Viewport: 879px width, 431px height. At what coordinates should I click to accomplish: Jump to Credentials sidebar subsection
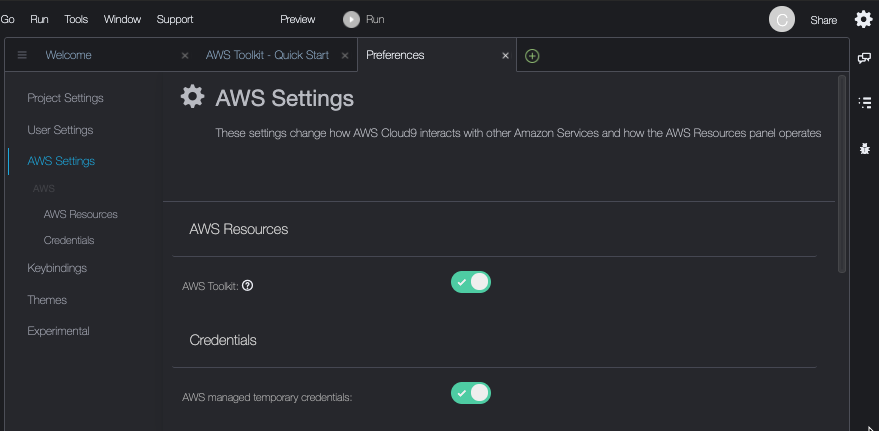(x=69, y=240)
